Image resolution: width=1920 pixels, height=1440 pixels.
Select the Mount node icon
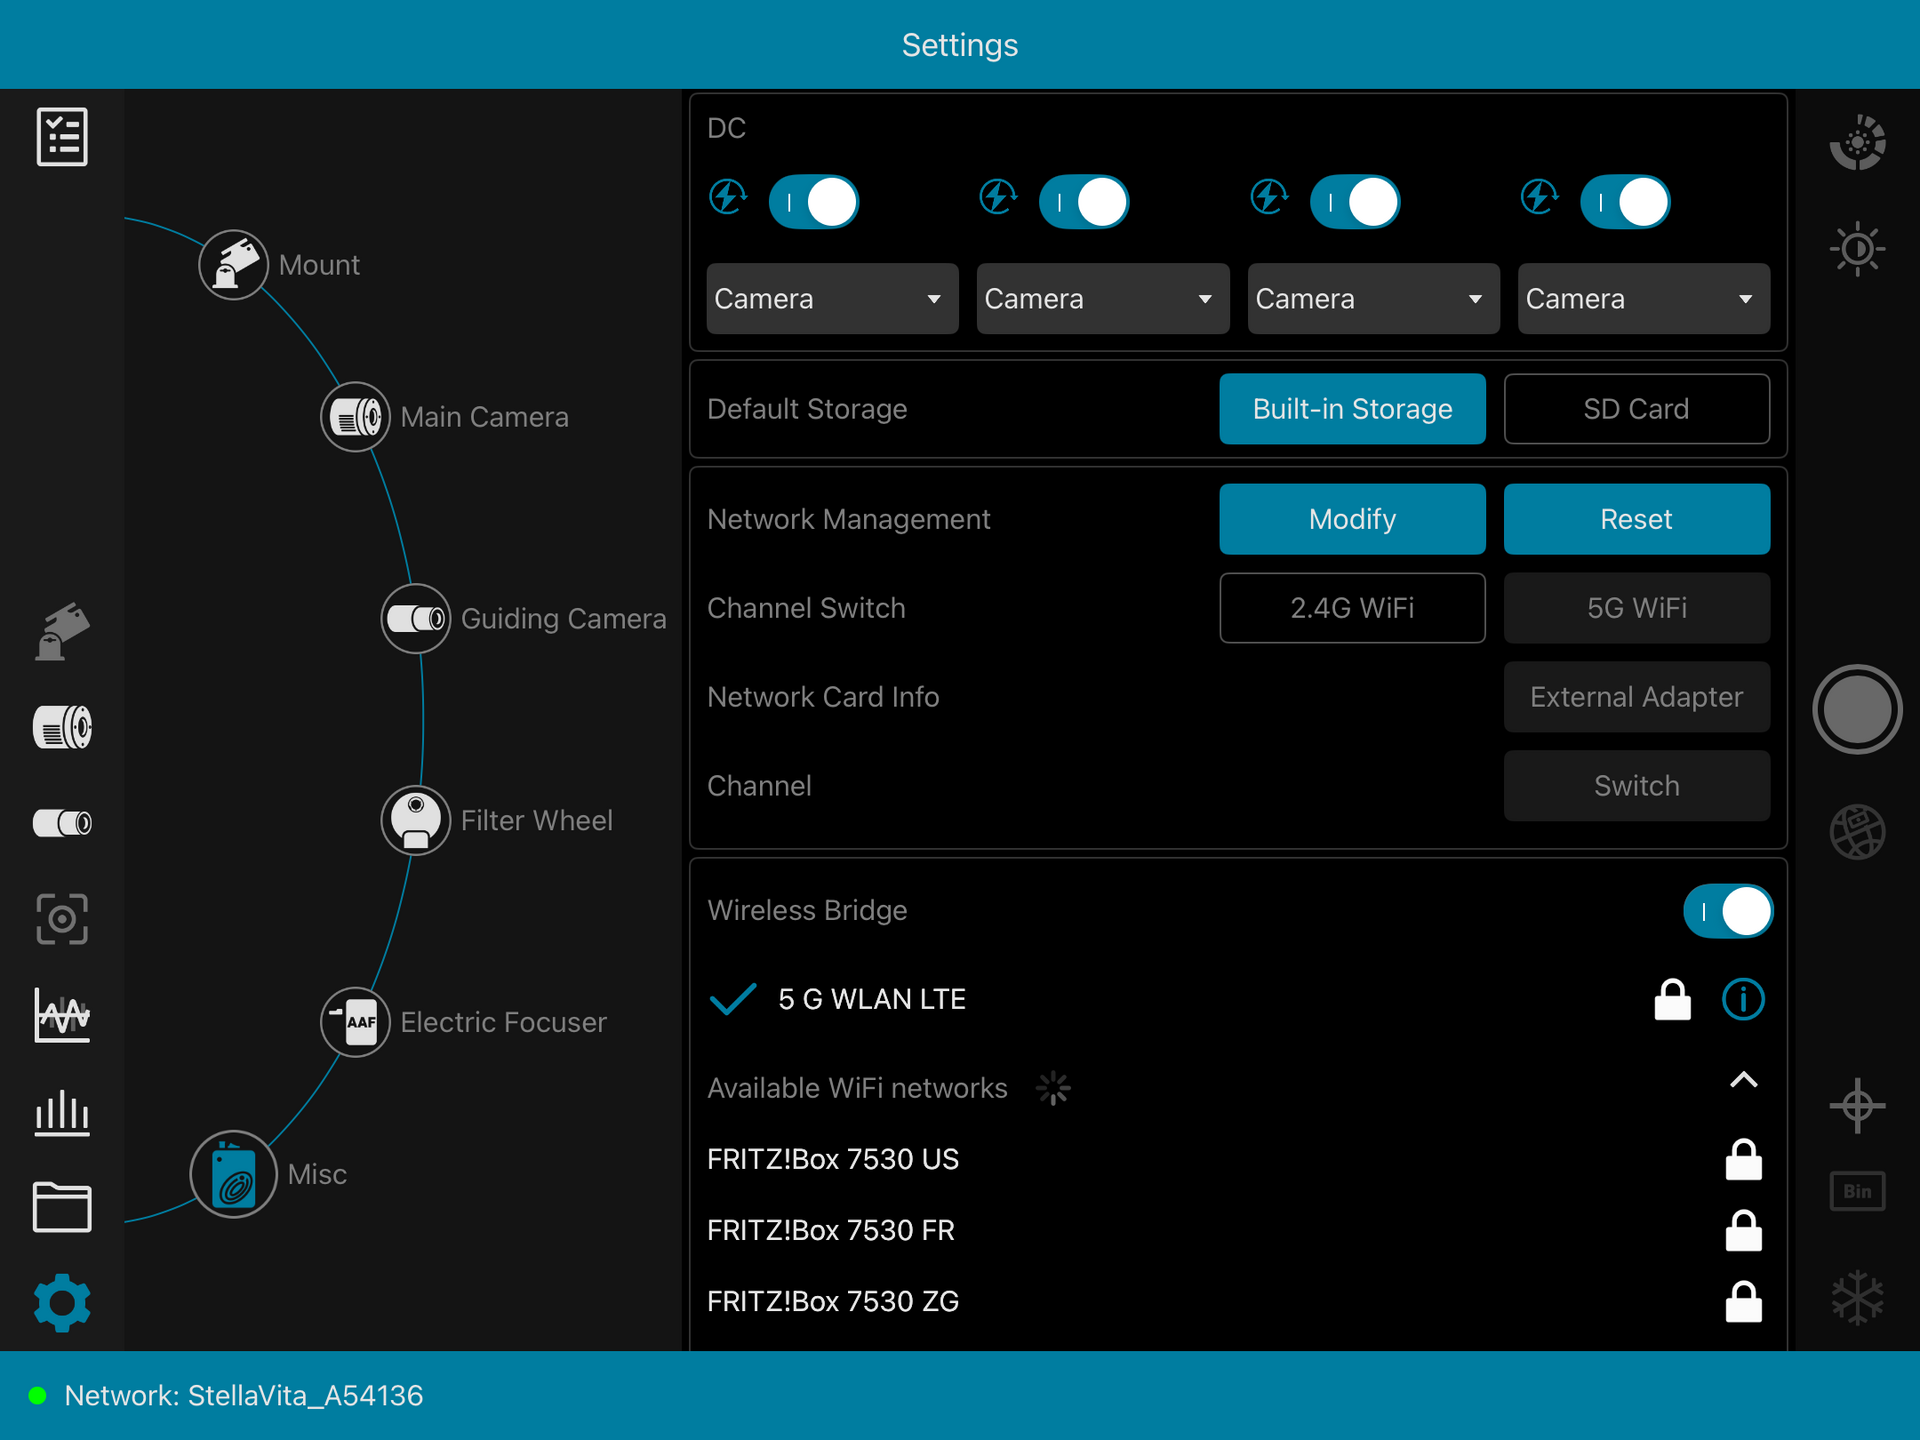(x=233, y=265)
